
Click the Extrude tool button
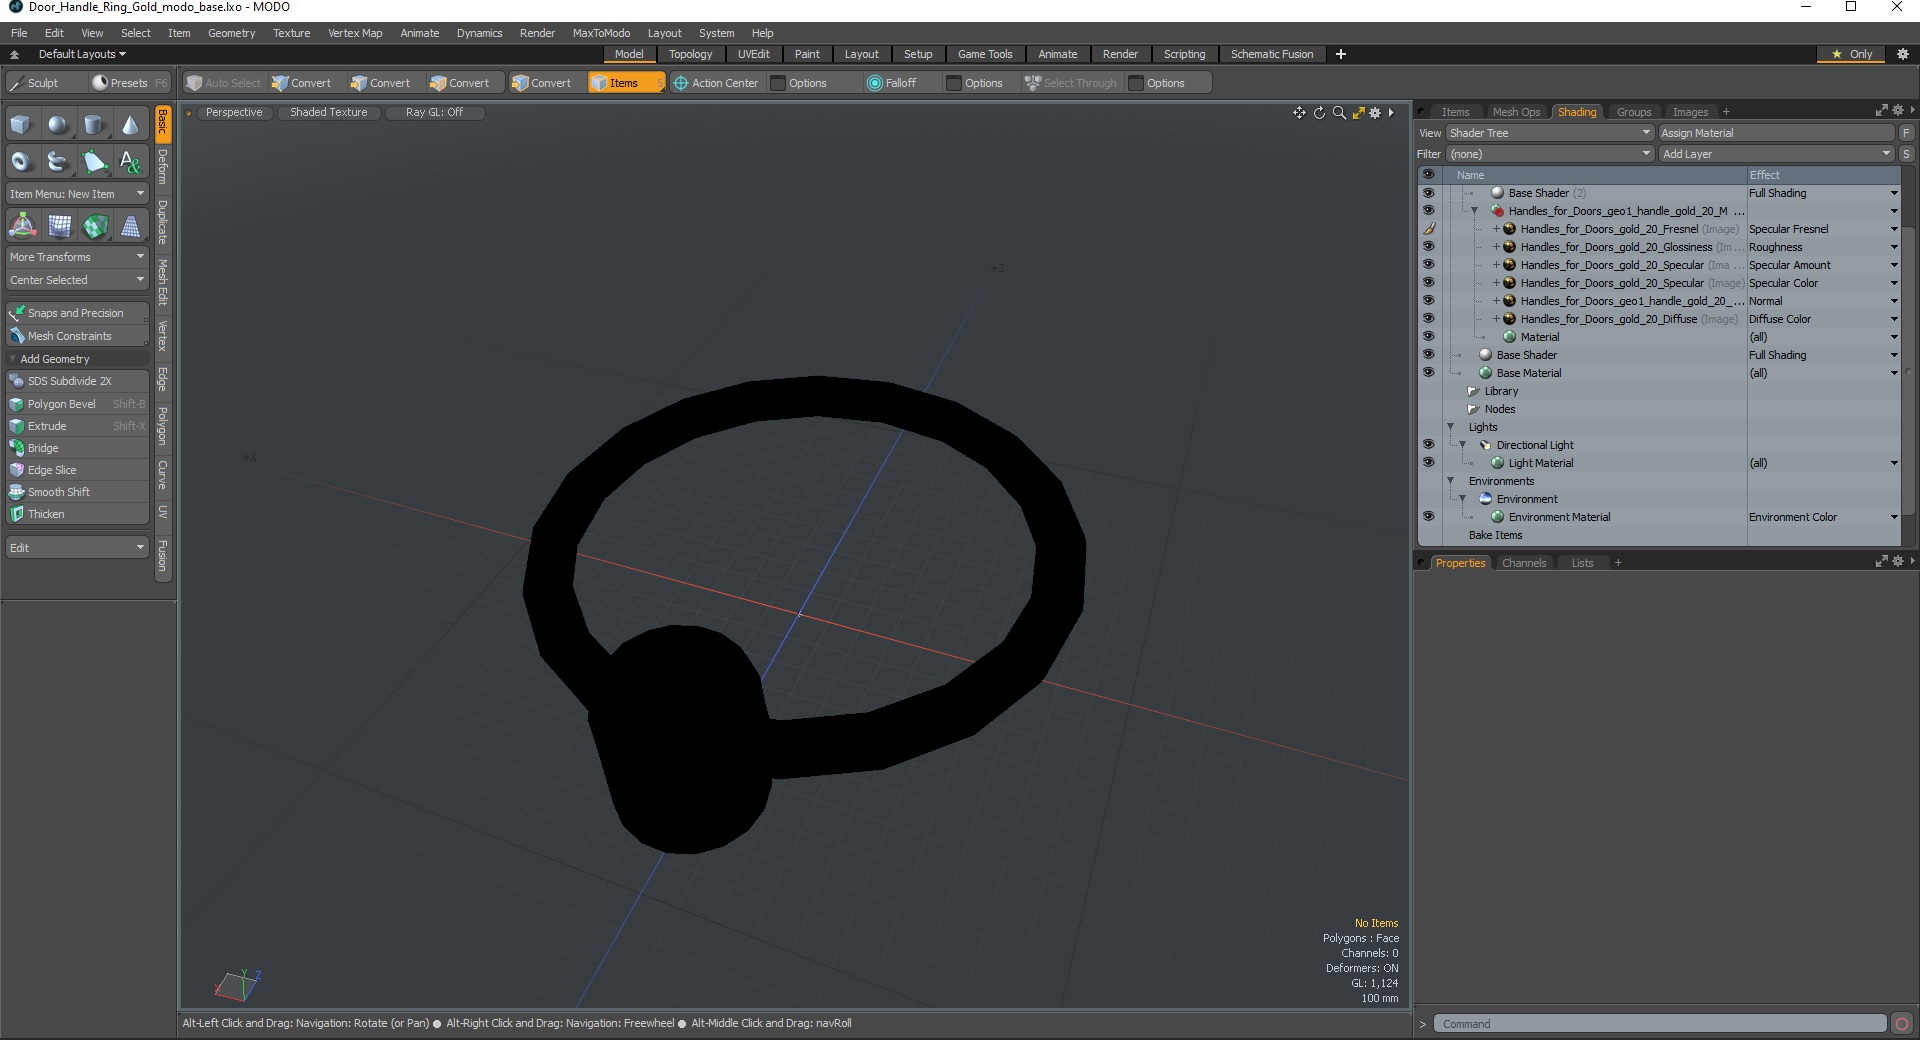pos(77,426)
